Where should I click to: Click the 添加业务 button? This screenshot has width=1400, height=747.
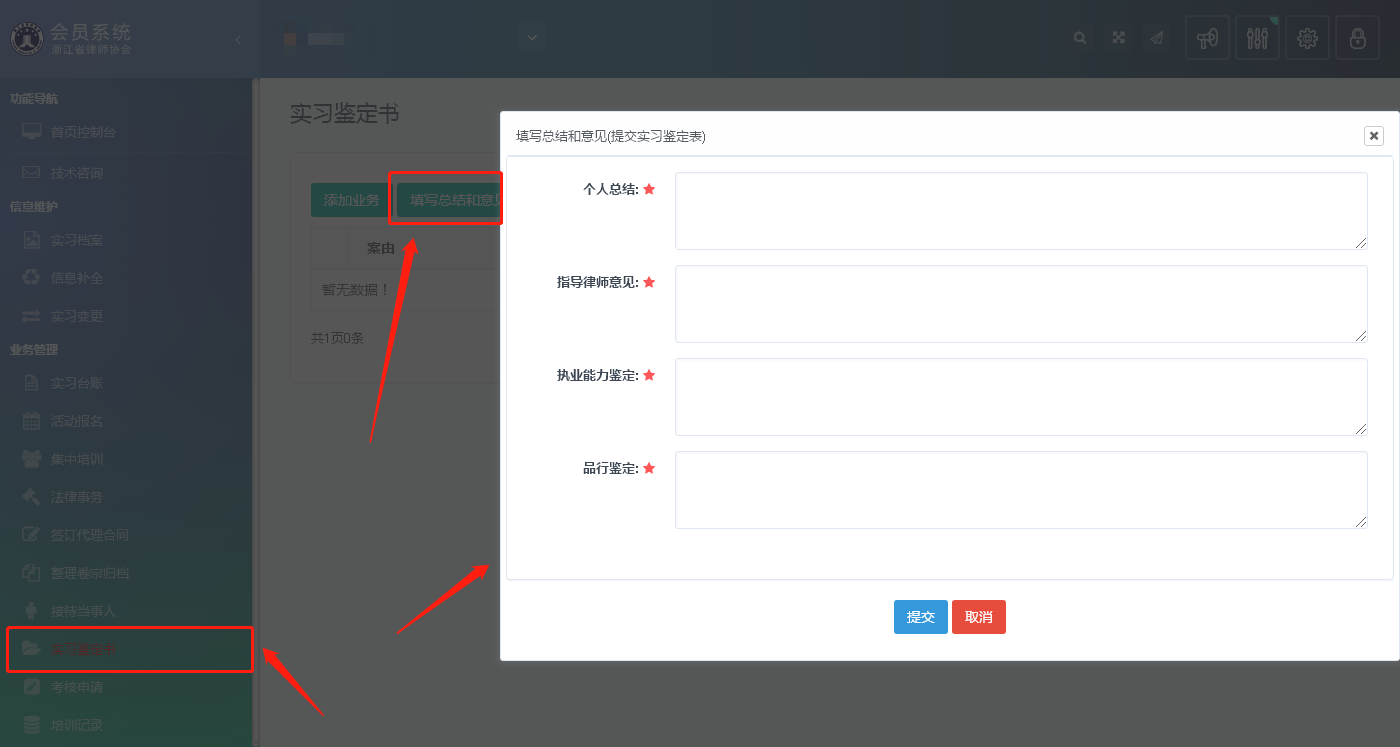tap(351, 200)
